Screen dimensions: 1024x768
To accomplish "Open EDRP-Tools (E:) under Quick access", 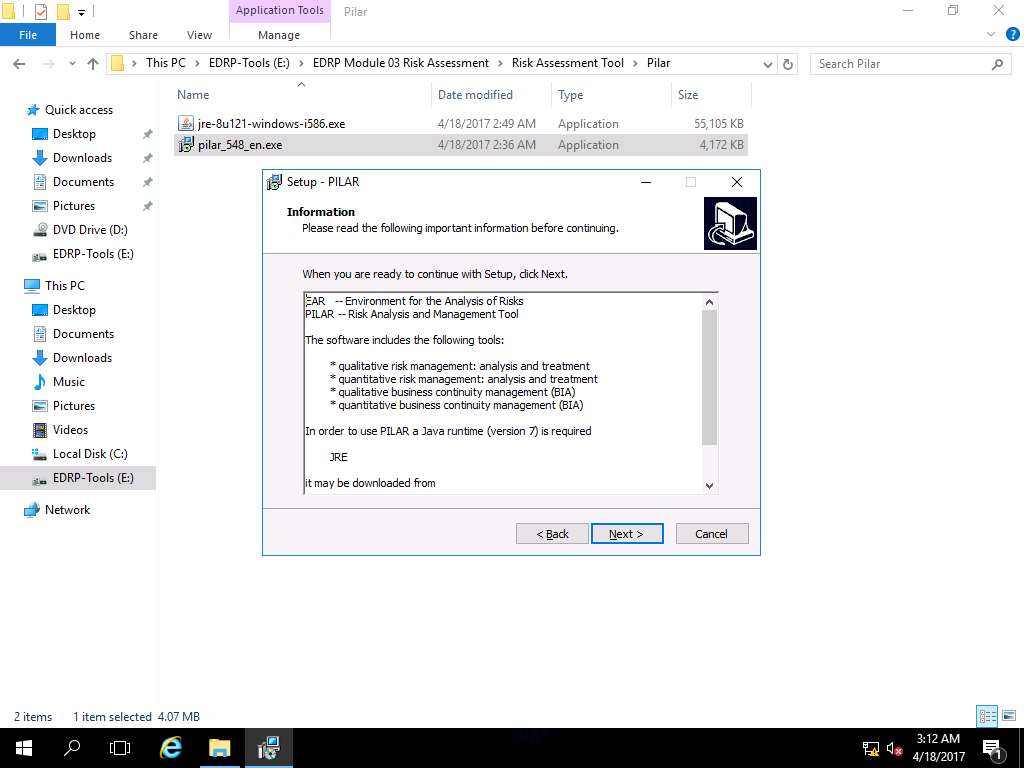I will tap(93, 254).
